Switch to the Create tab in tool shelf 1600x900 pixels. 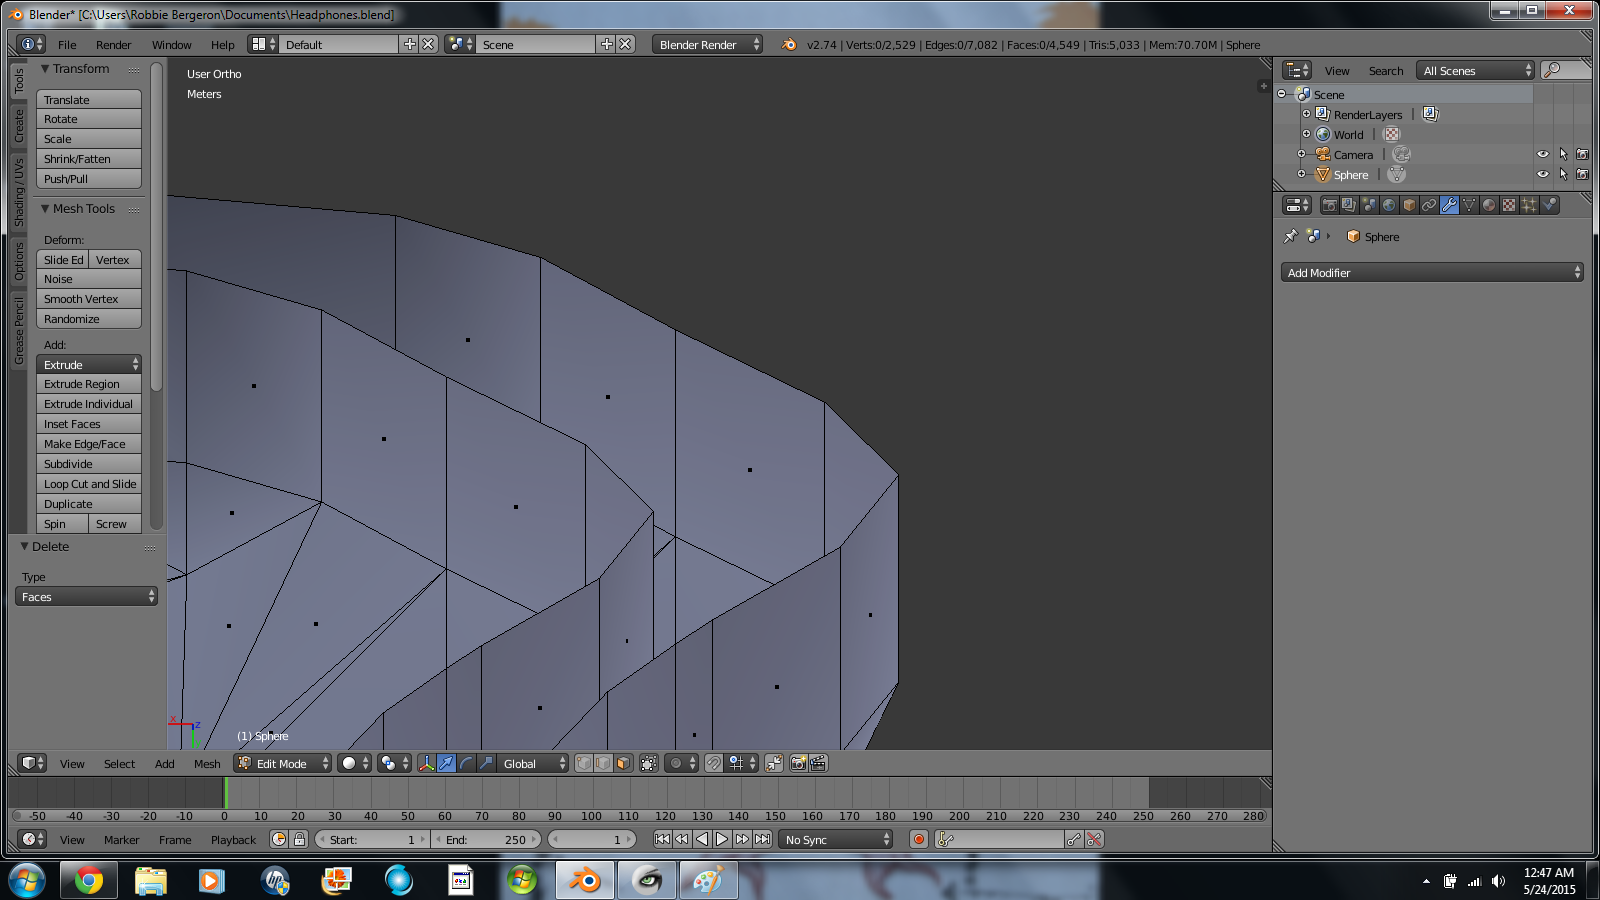coord(18,125)
